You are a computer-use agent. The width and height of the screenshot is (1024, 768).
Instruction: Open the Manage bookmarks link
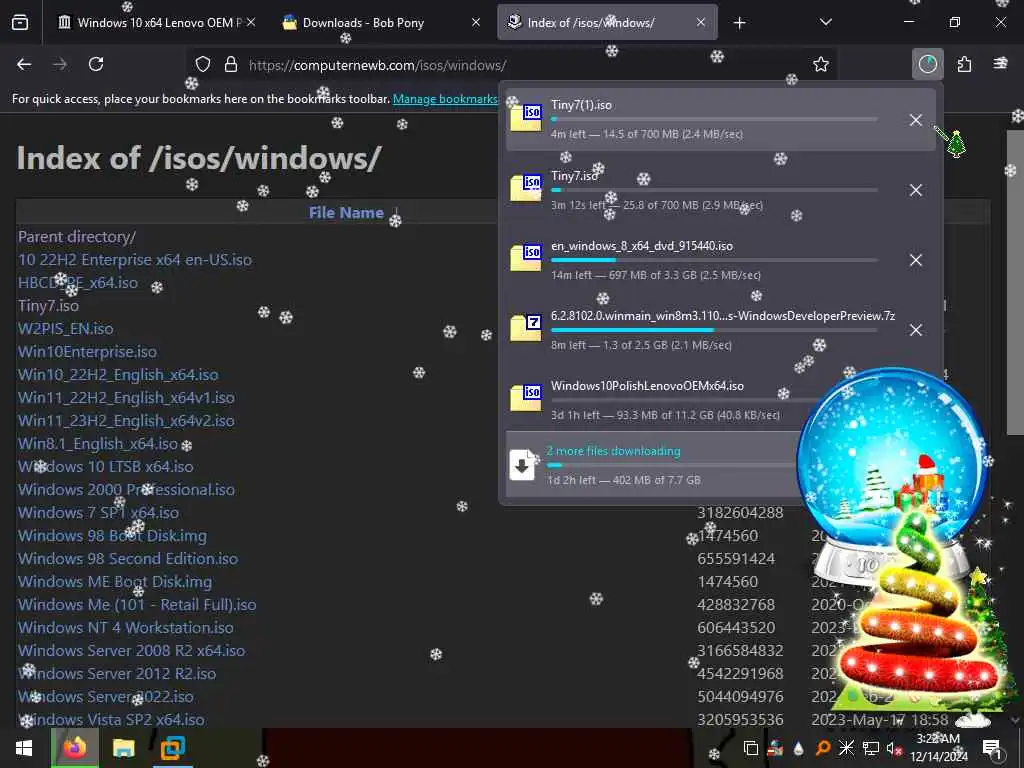[445, 99]
